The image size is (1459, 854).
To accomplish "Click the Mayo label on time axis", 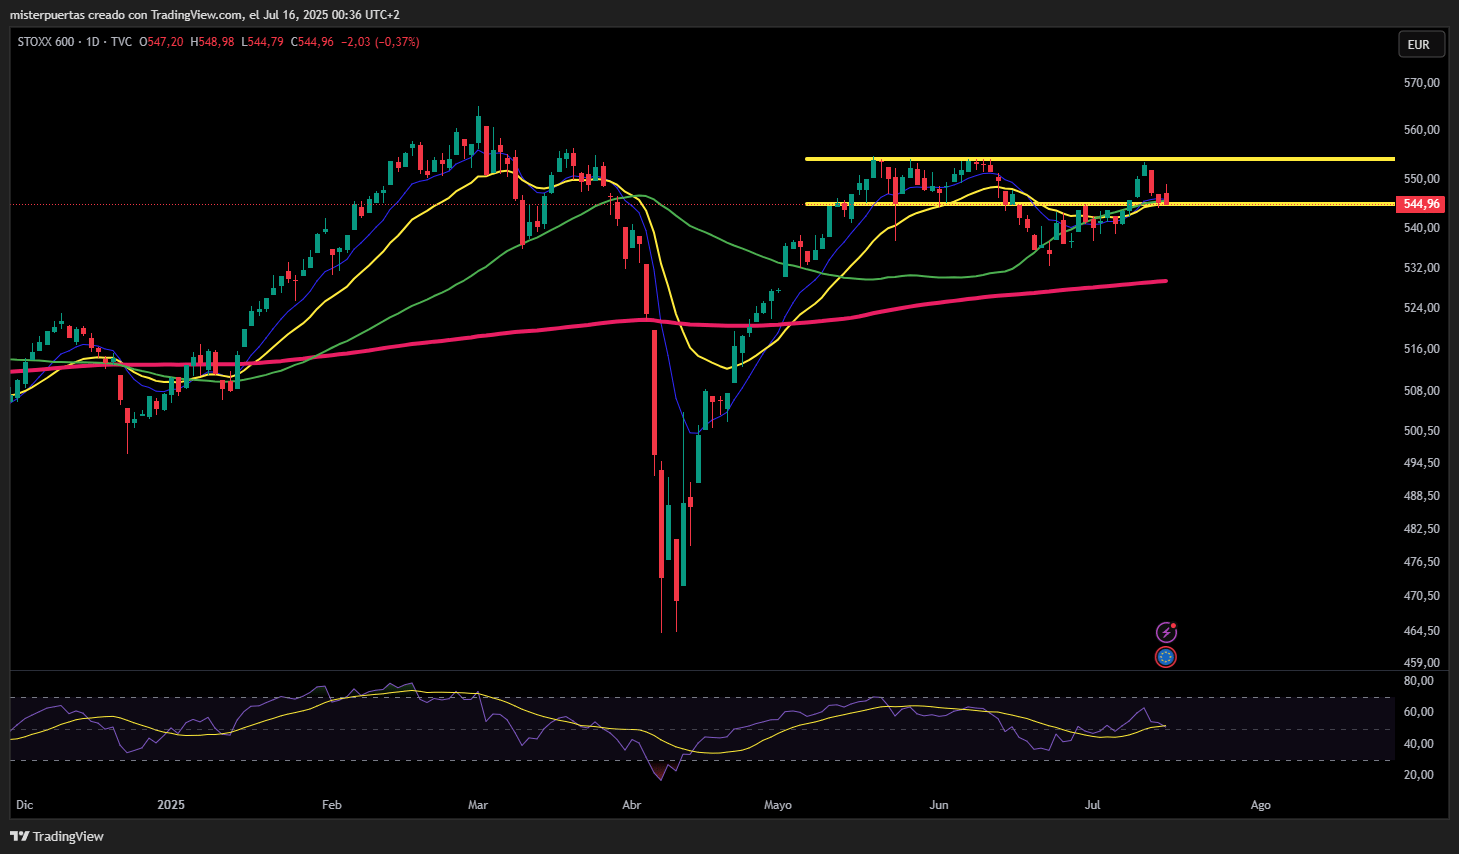I will click(778, 805).
